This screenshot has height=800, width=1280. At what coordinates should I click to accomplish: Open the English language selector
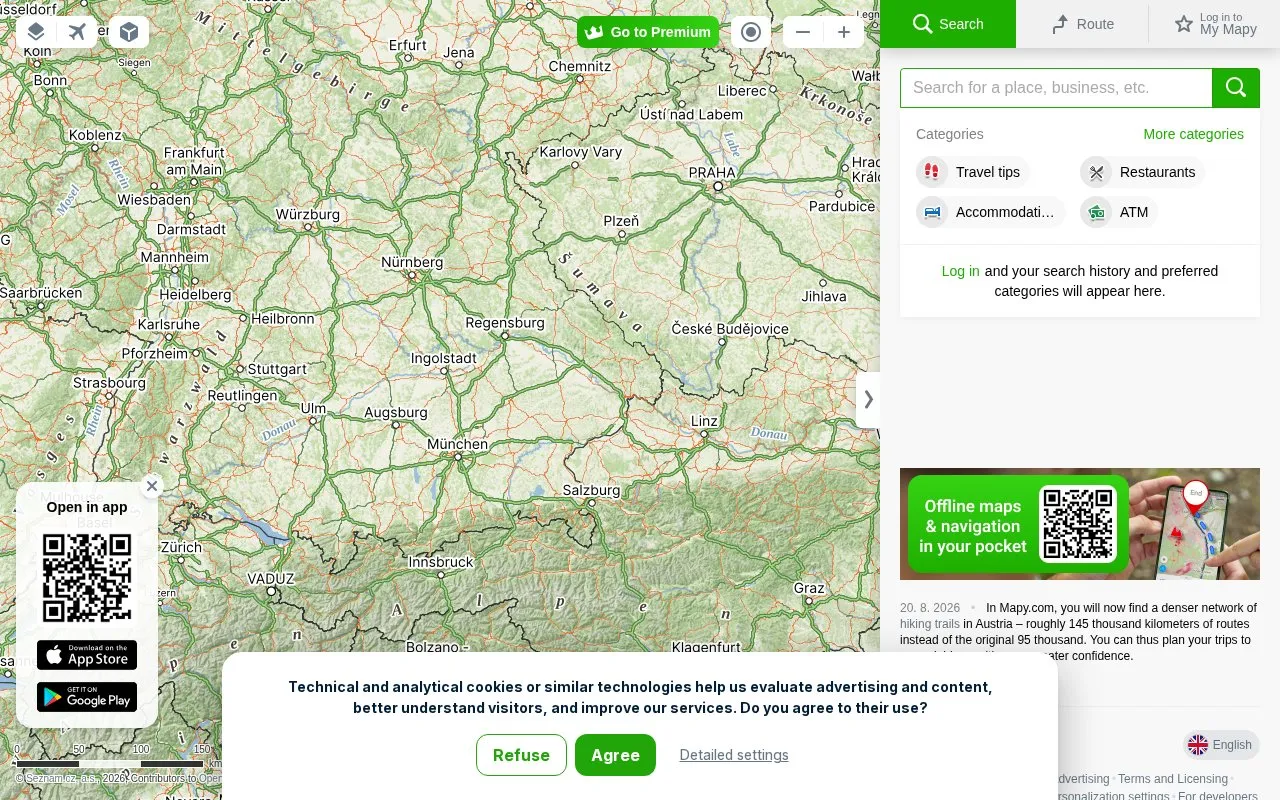tap(1221, 745)
